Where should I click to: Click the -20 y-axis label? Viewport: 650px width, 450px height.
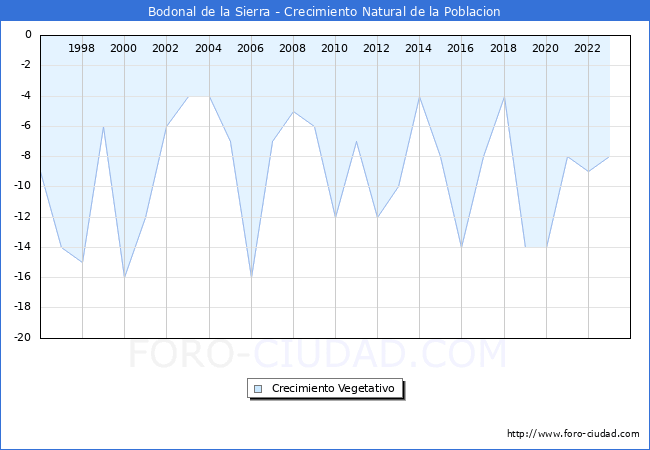tap(23, 337)
